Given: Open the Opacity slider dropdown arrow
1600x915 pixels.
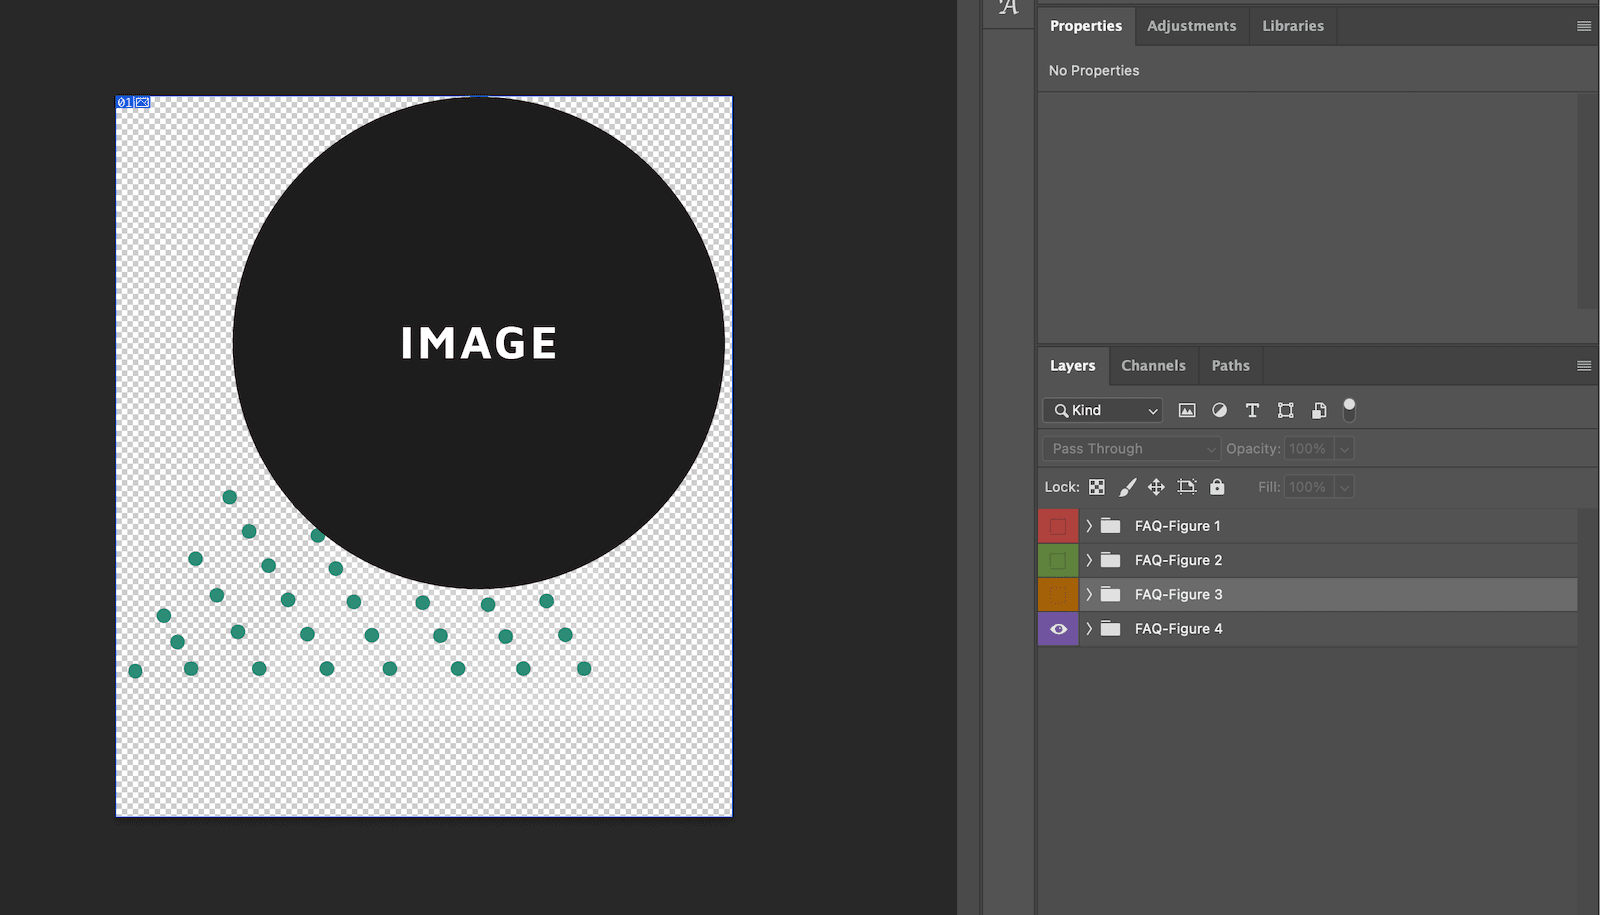Looking at the screenshot, I should click(1345, 449).
